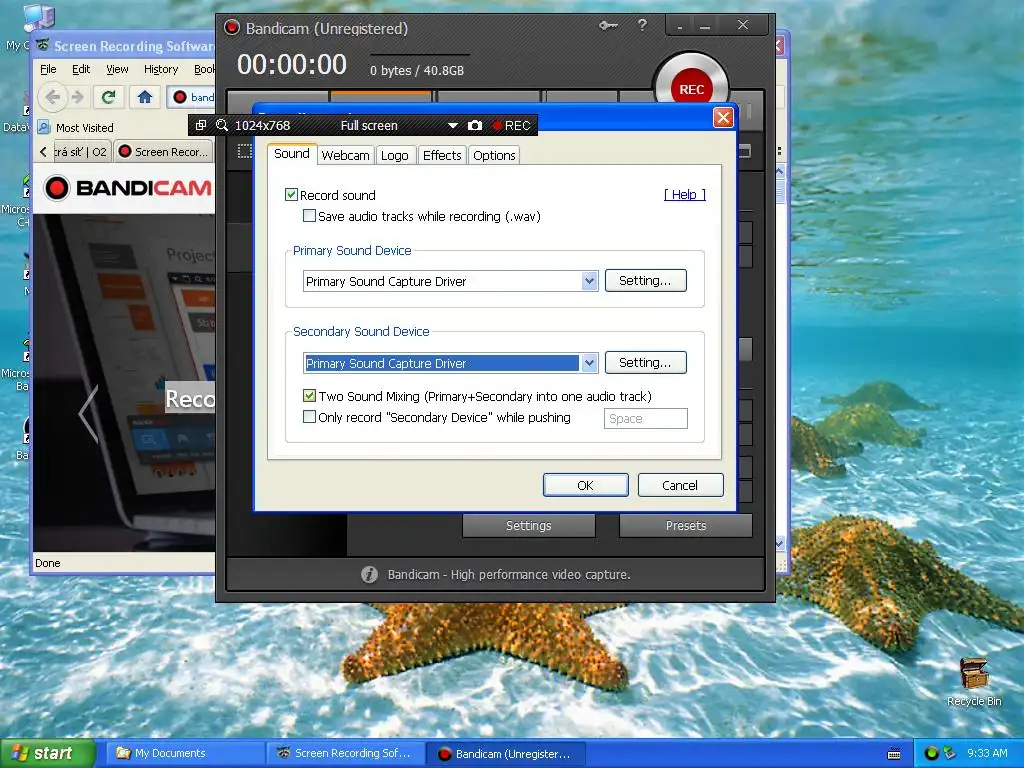Cancel the recording settings dialog
The height and width of the screenshot is (768, 1024).
[x=680, y=485]
